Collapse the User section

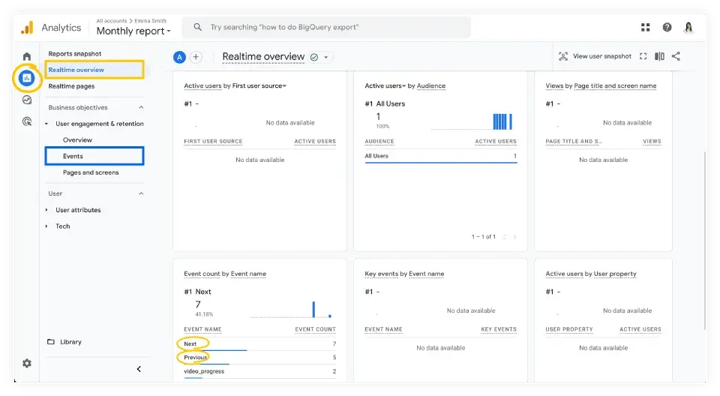pos(141,194)
